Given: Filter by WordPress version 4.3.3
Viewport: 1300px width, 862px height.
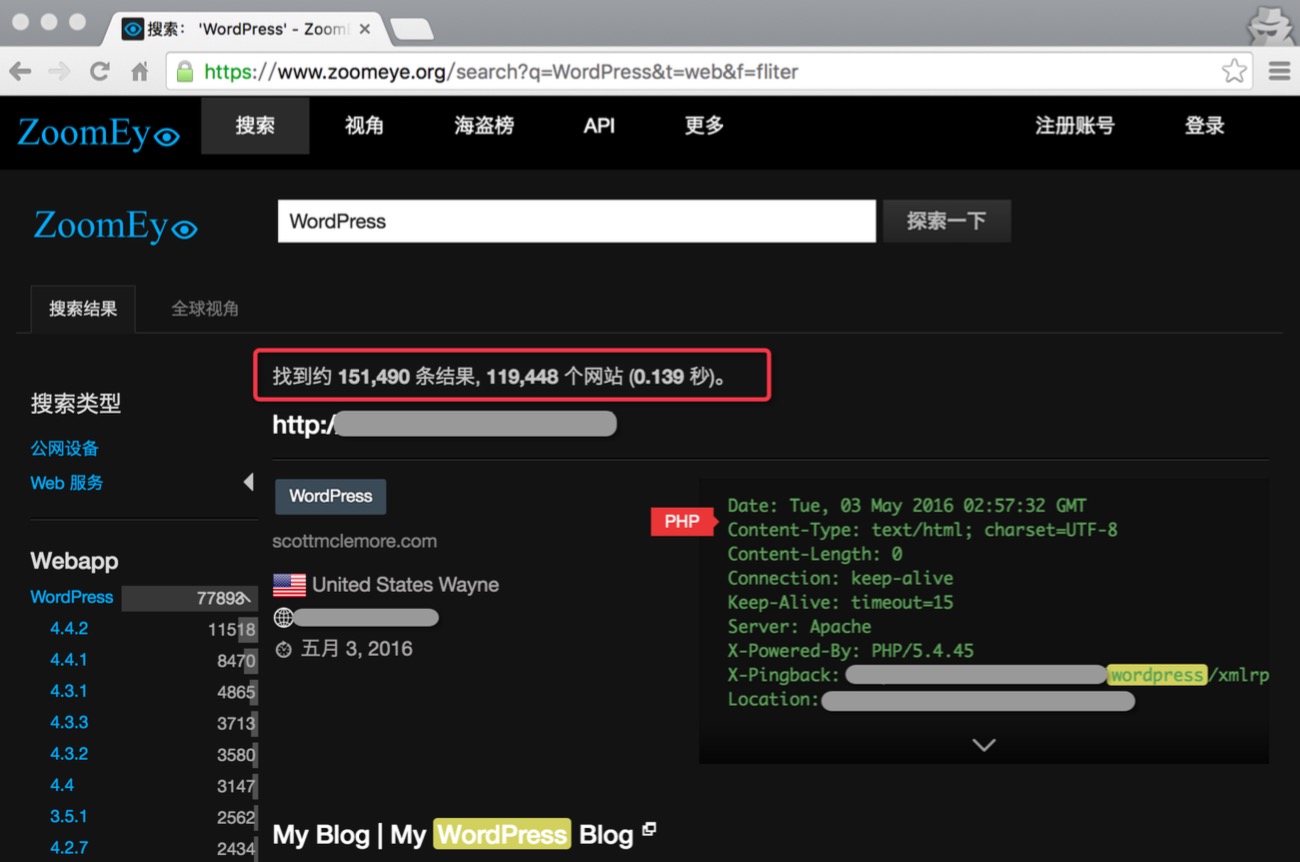Looking at the screenshot, I should (69, 723).
